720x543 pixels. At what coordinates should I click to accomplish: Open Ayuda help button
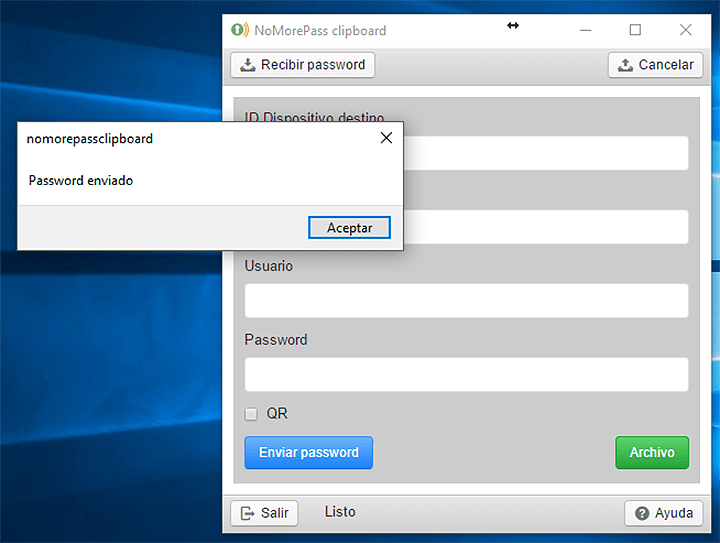[664, 513]
